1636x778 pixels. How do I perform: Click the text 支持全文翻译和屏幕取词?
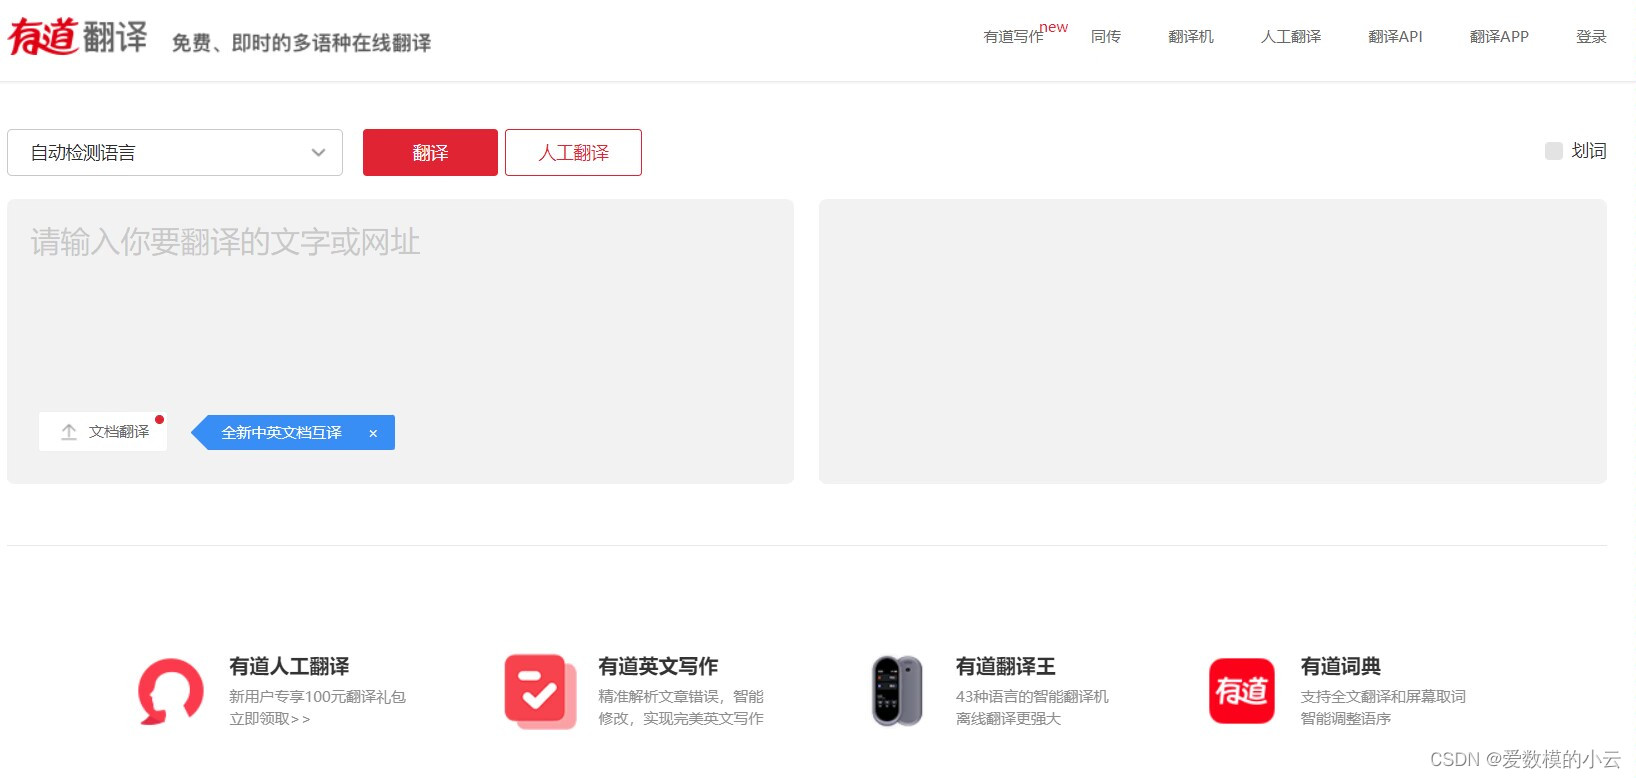(x=1383, y=697)
